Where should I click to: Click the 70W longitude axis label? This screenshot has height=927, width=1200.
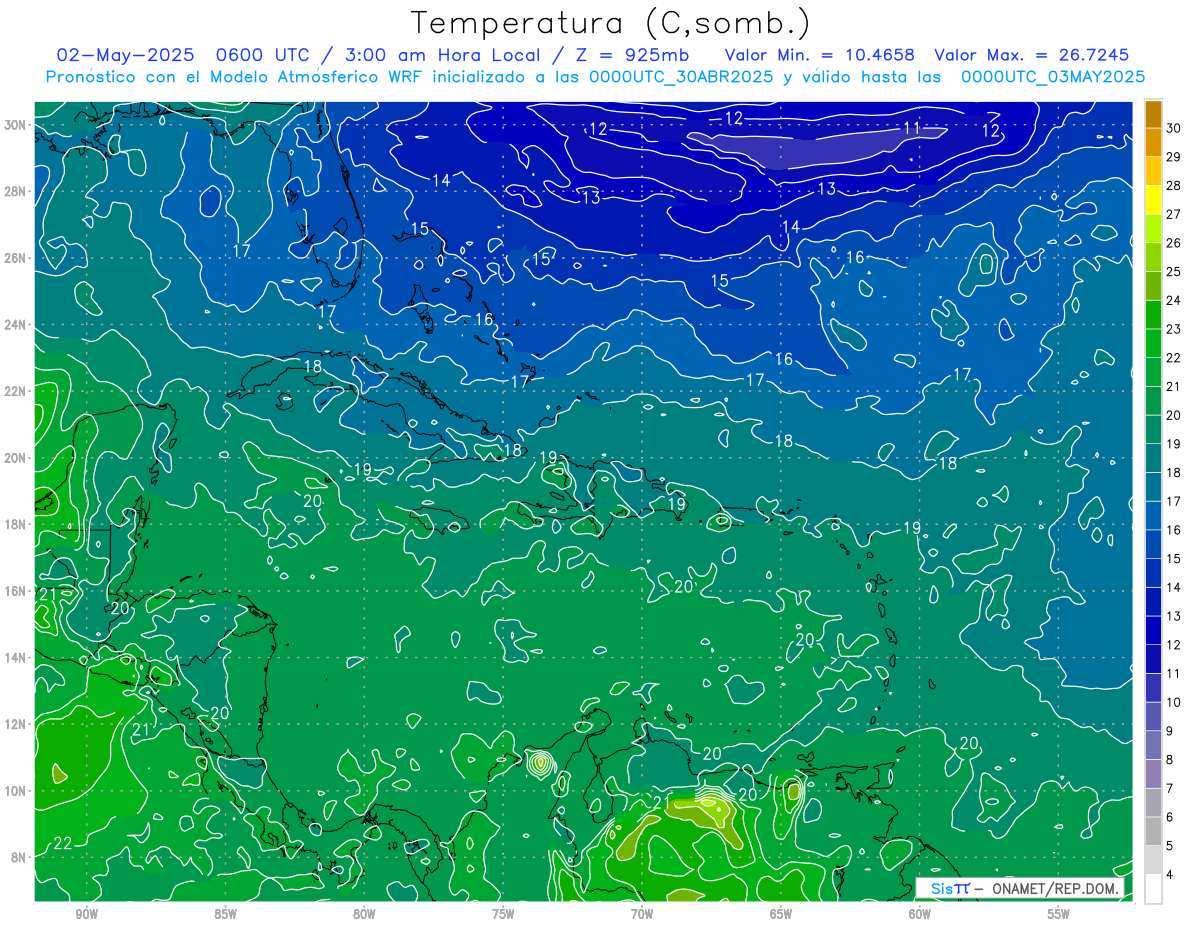642,914
